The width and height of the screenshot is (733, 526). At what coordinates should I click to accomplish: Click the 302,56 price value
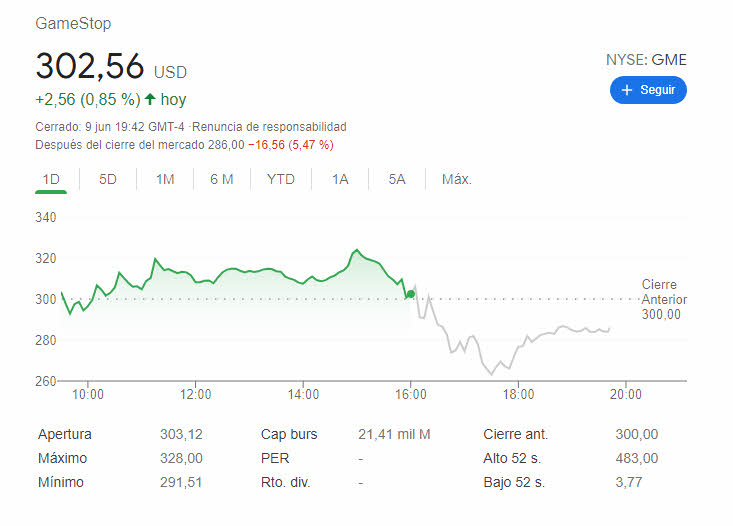[x=90, y=66]
